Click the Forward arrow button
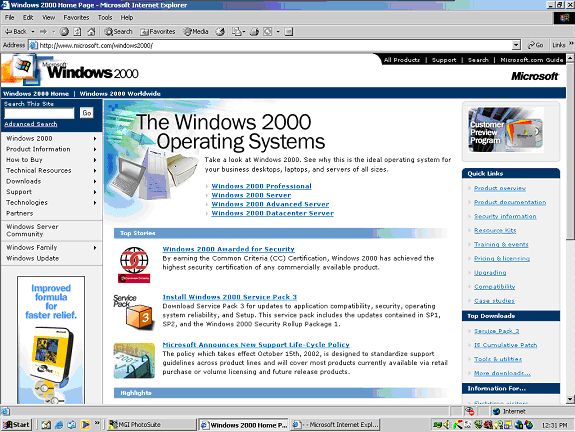This screenshot has width=575, height=432. tap(44, 32)
